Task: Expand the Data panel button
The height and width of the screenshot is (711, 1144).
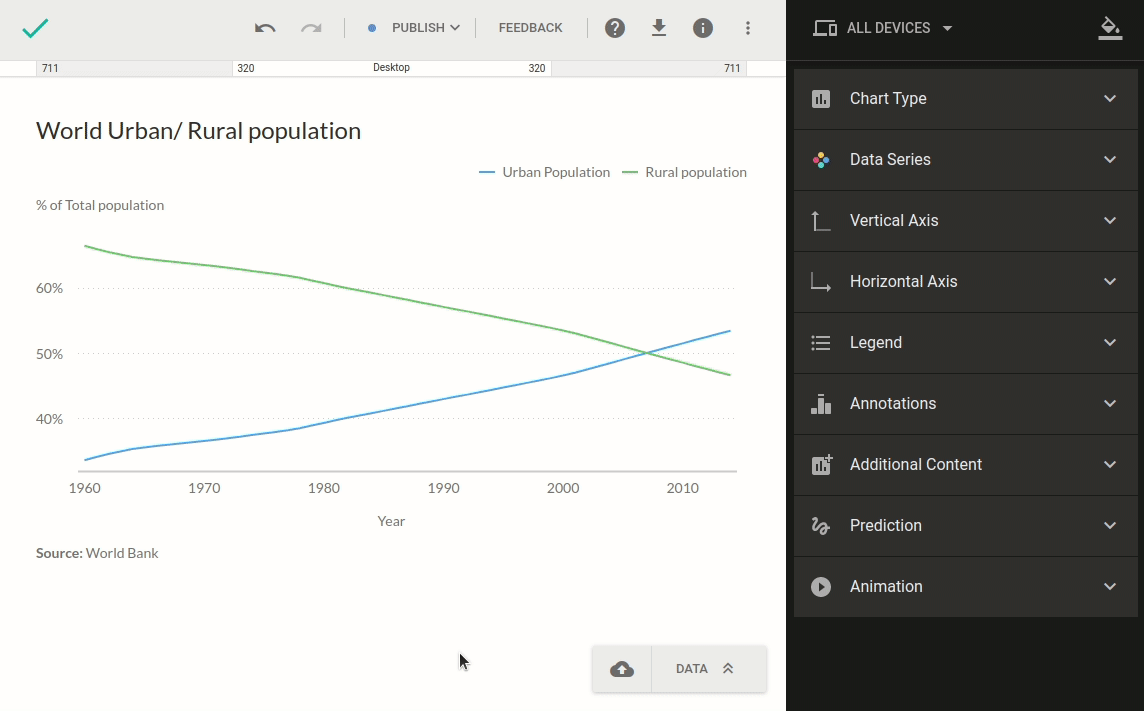Action: (x=708, y=669)
